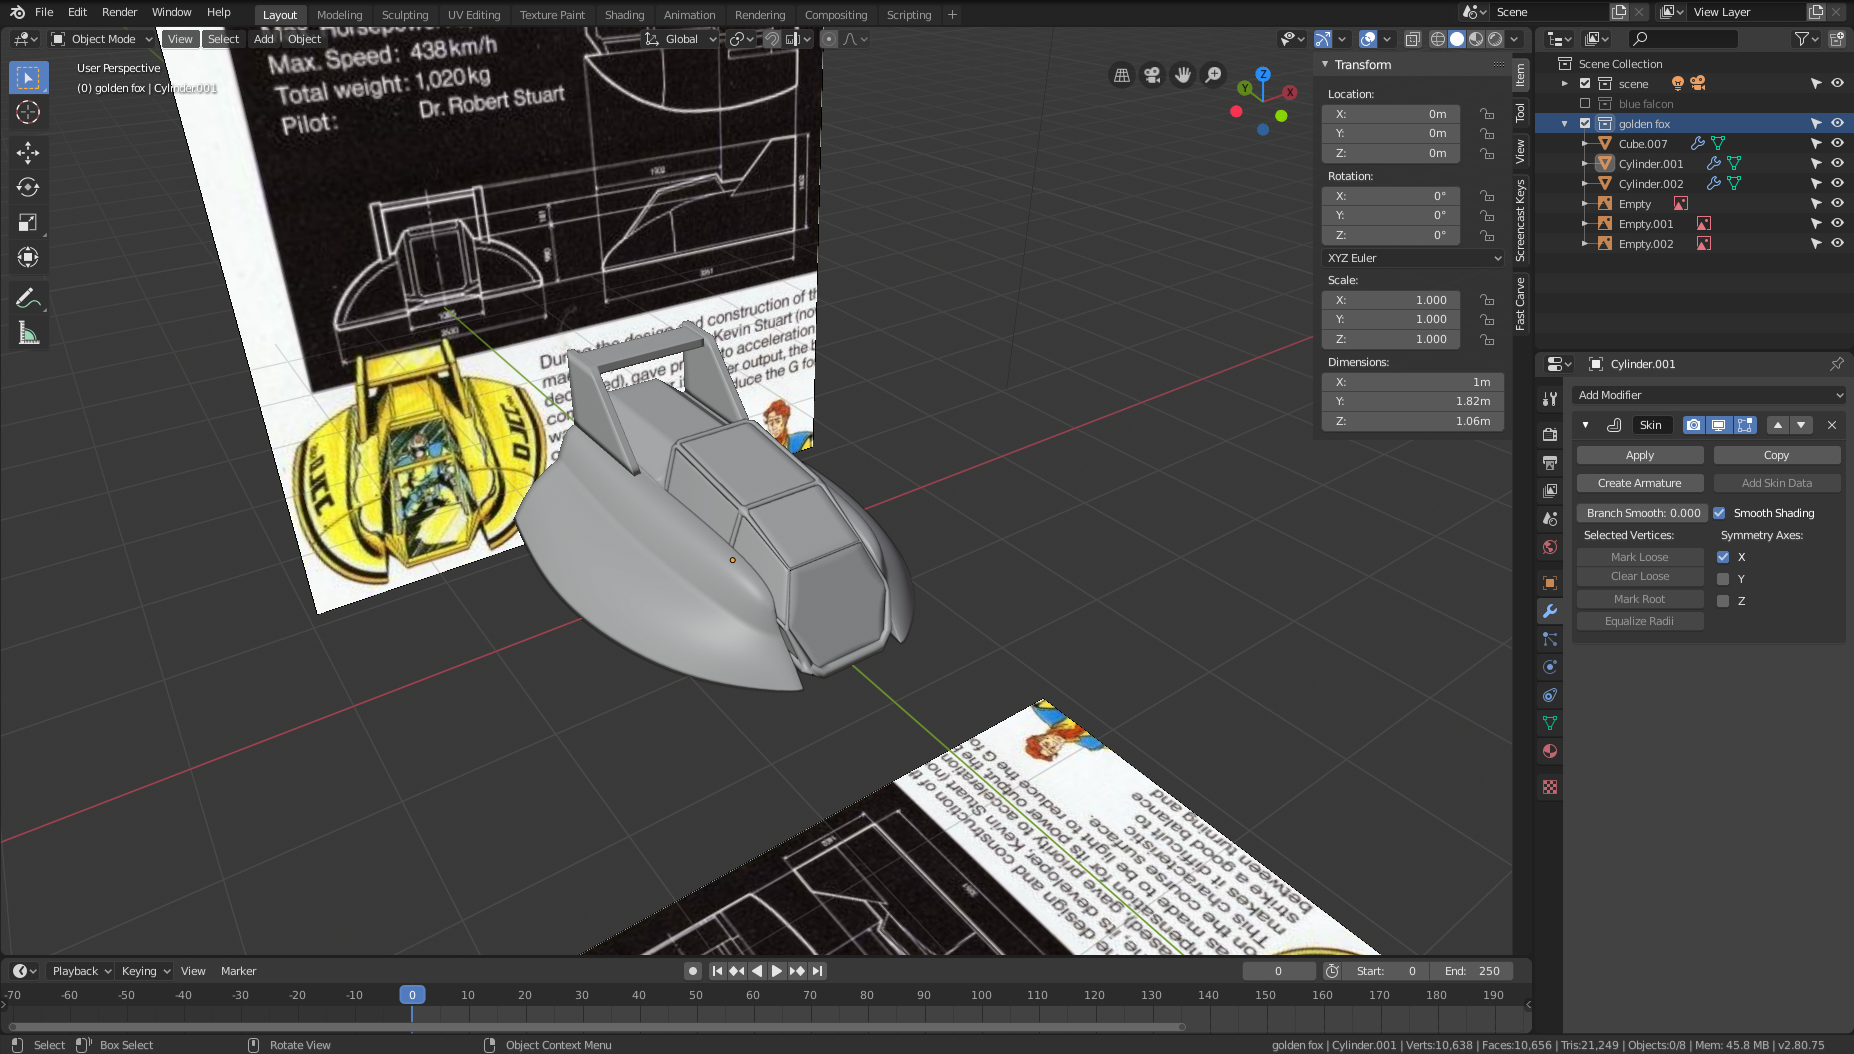Apply the Skin modifier
The image size is (1854, 1054).
(1640, 455)
